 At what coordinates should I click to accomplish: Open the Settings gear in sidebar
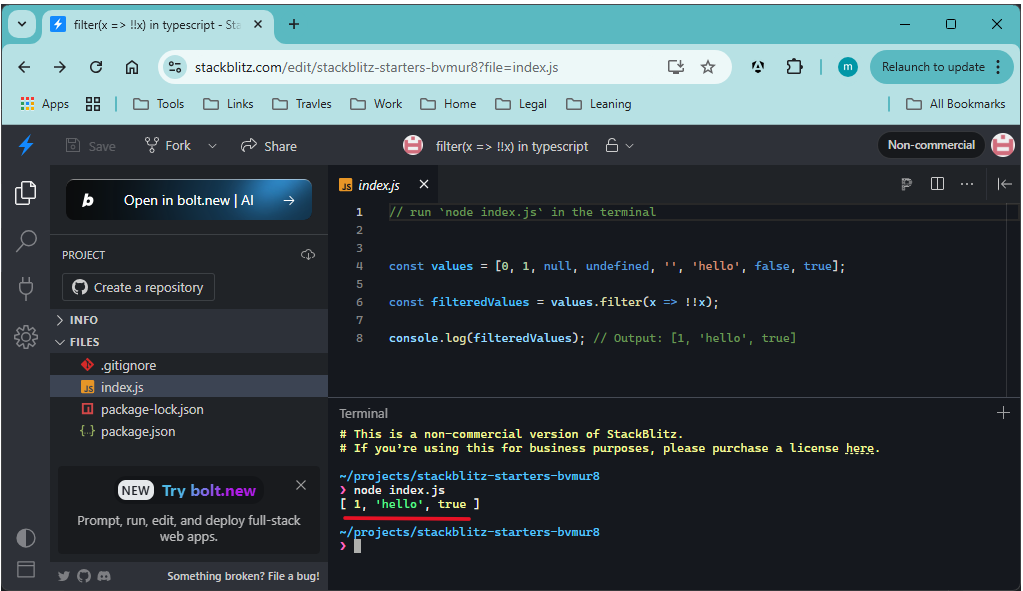(x=26, y=338)
